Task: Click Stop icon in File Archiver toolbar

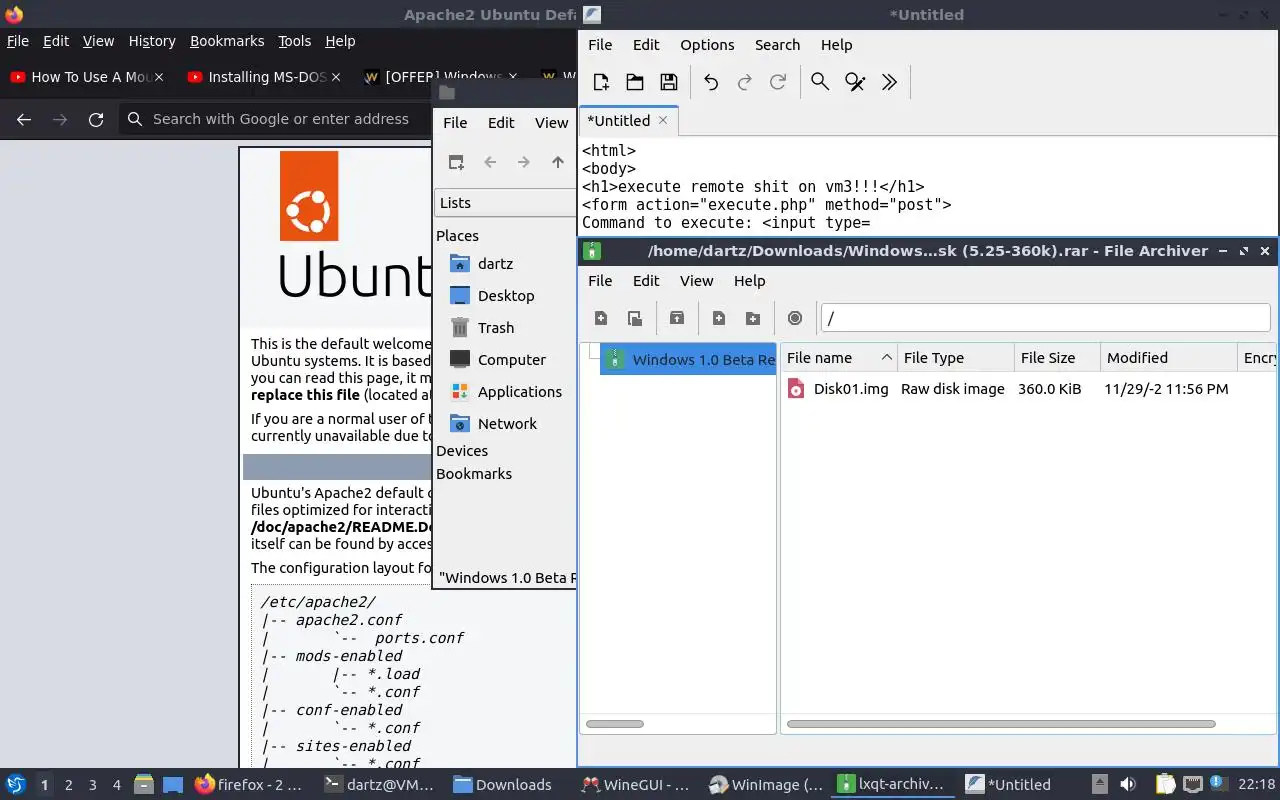Action: click(795, 318)
